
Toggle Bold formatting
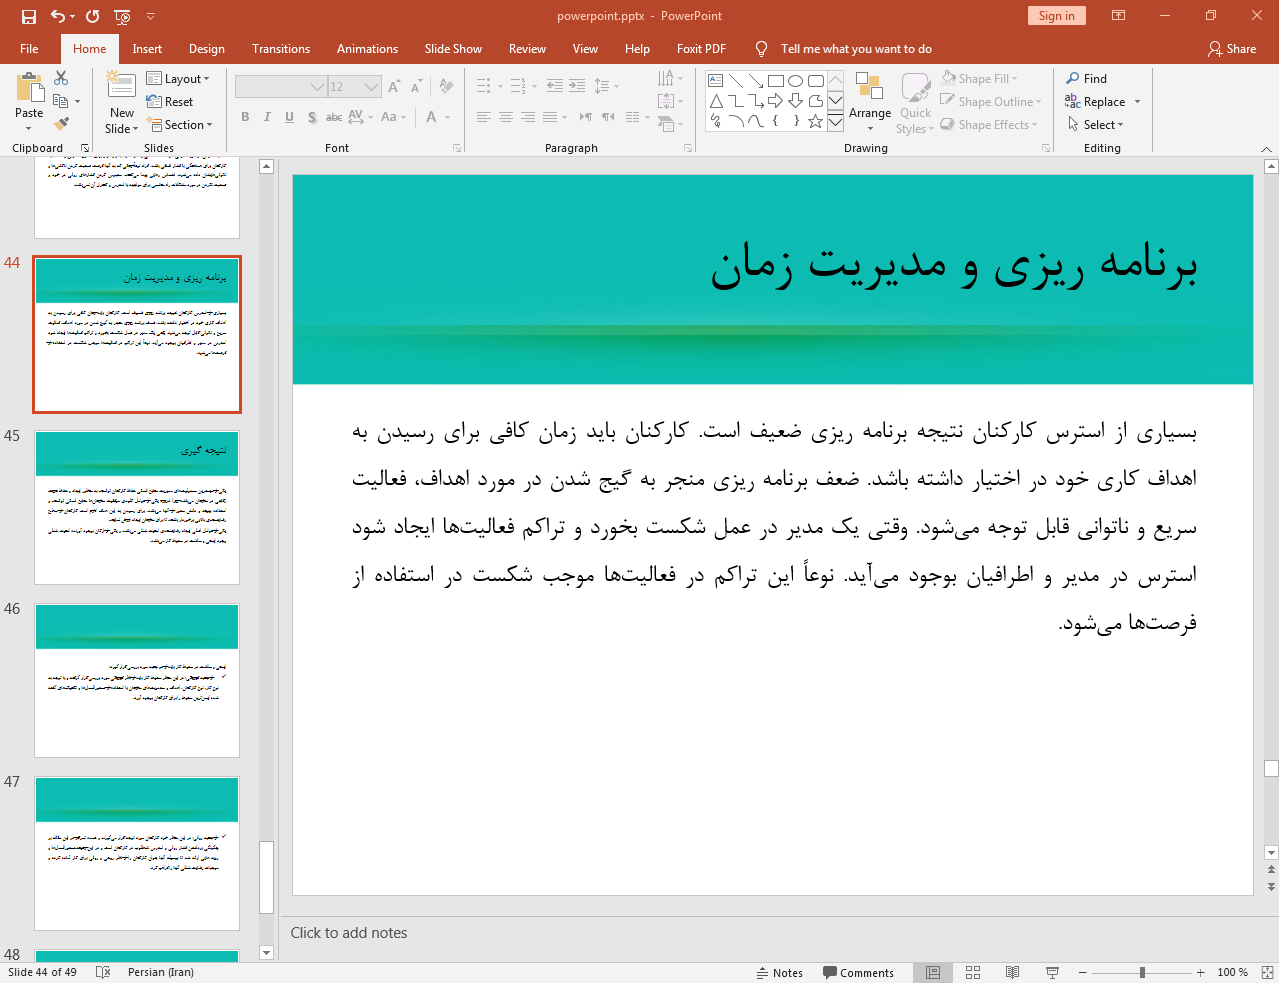(x=245, y=117)
